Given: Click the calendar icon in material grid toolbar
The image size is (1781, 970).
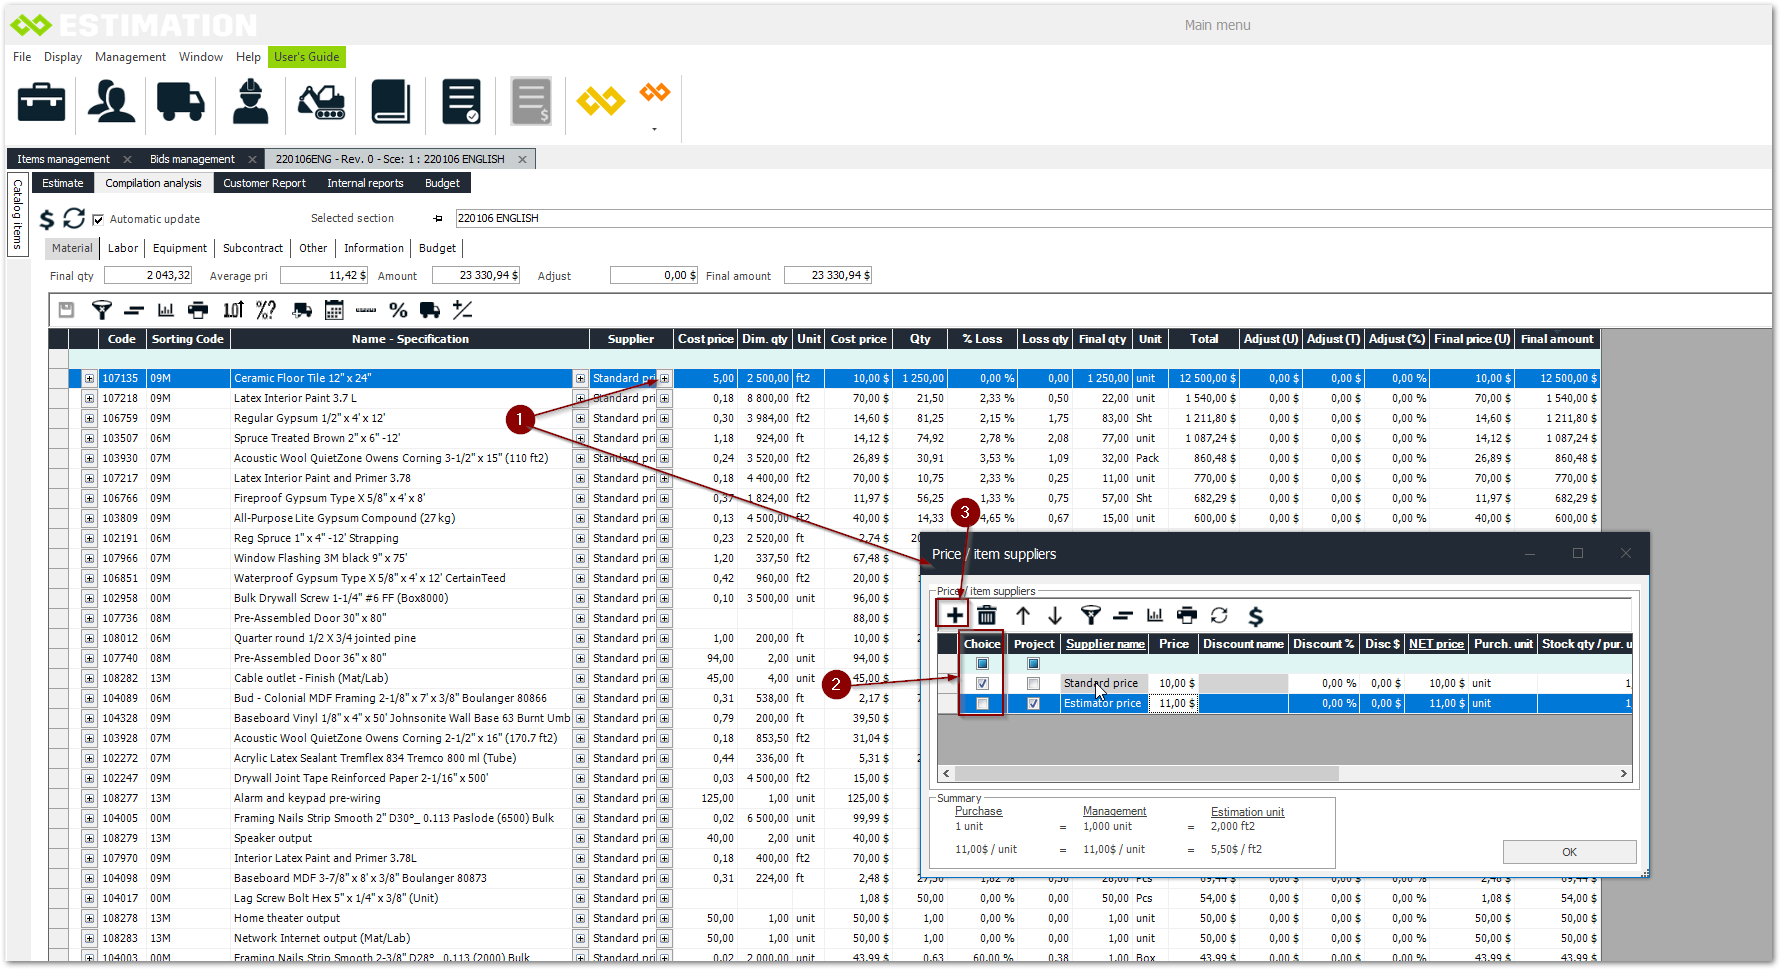Looking at the screenshot, I should 334,310.
